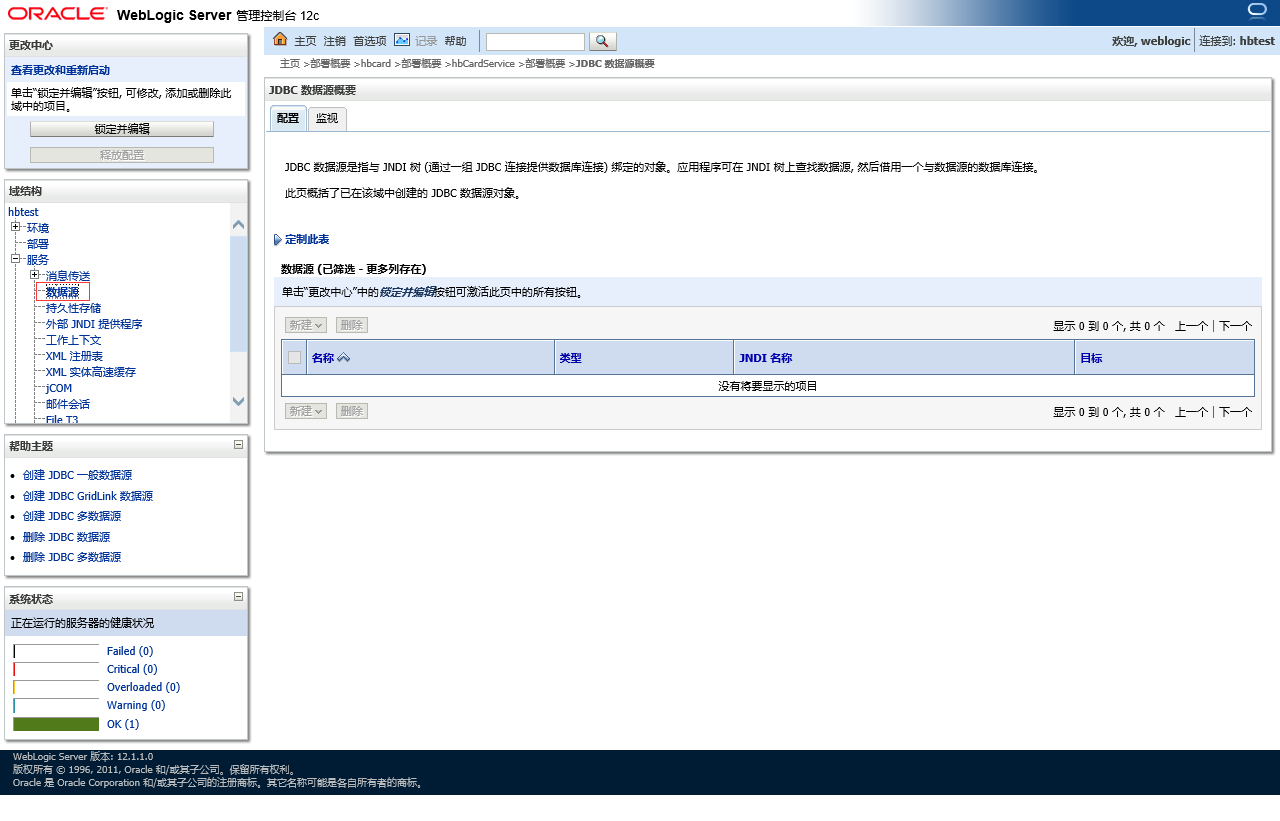This screenshot has width=1280, height=821.
Task: Click domain structure scroll-down arrow
Action: [x=238, y=401]
